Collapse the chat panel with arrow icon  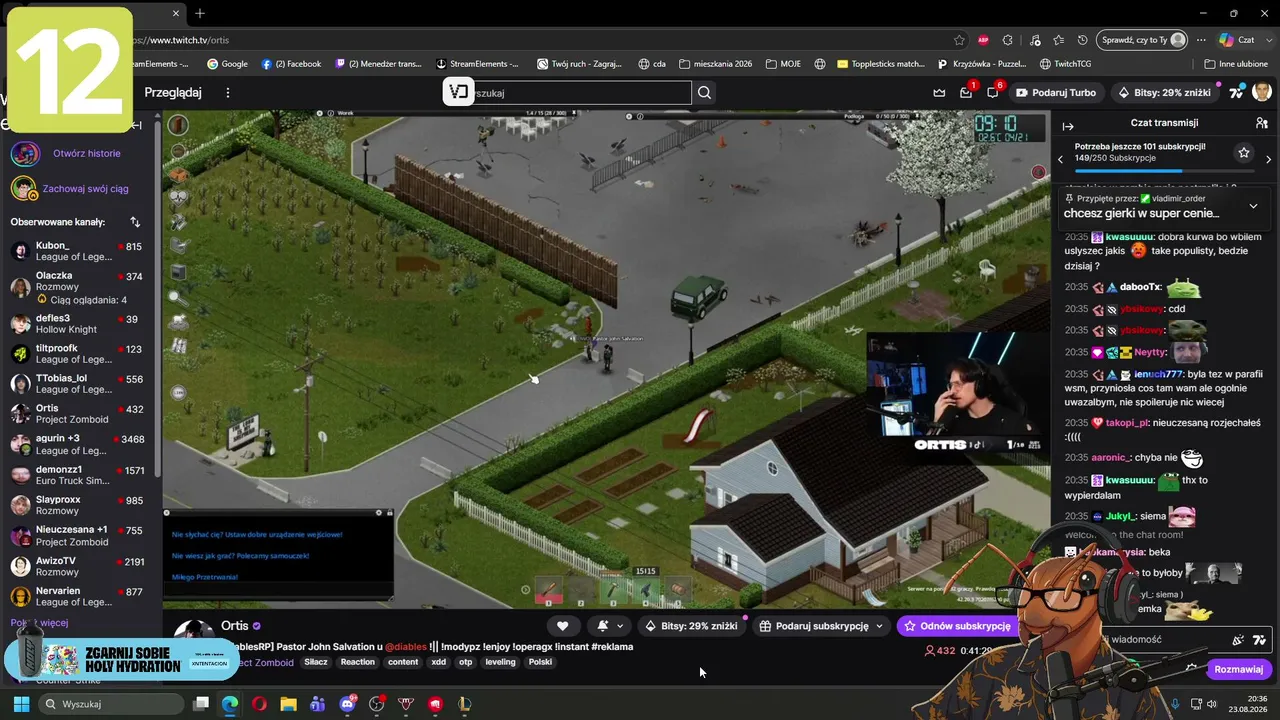coord(1068,126)
